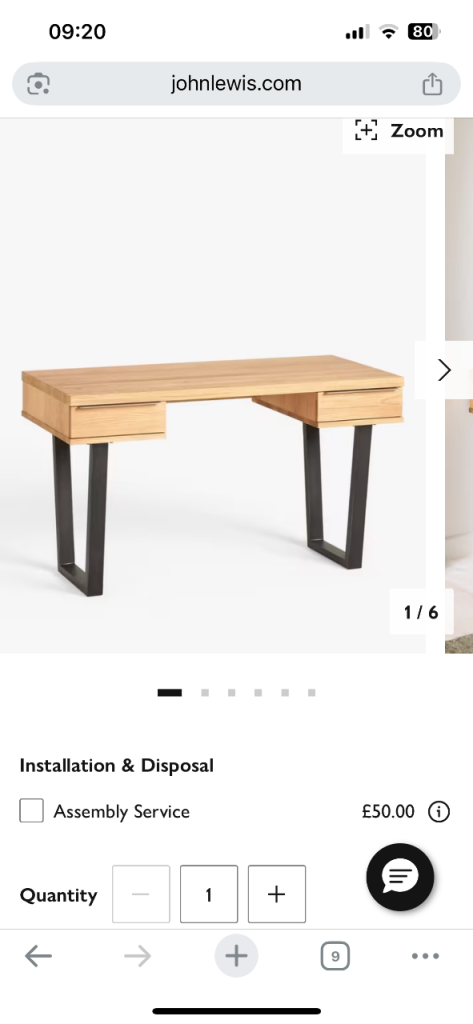Screen dimensions: 473x1024
Task: Go back with the browser back arrow
Action: [39, 956]
